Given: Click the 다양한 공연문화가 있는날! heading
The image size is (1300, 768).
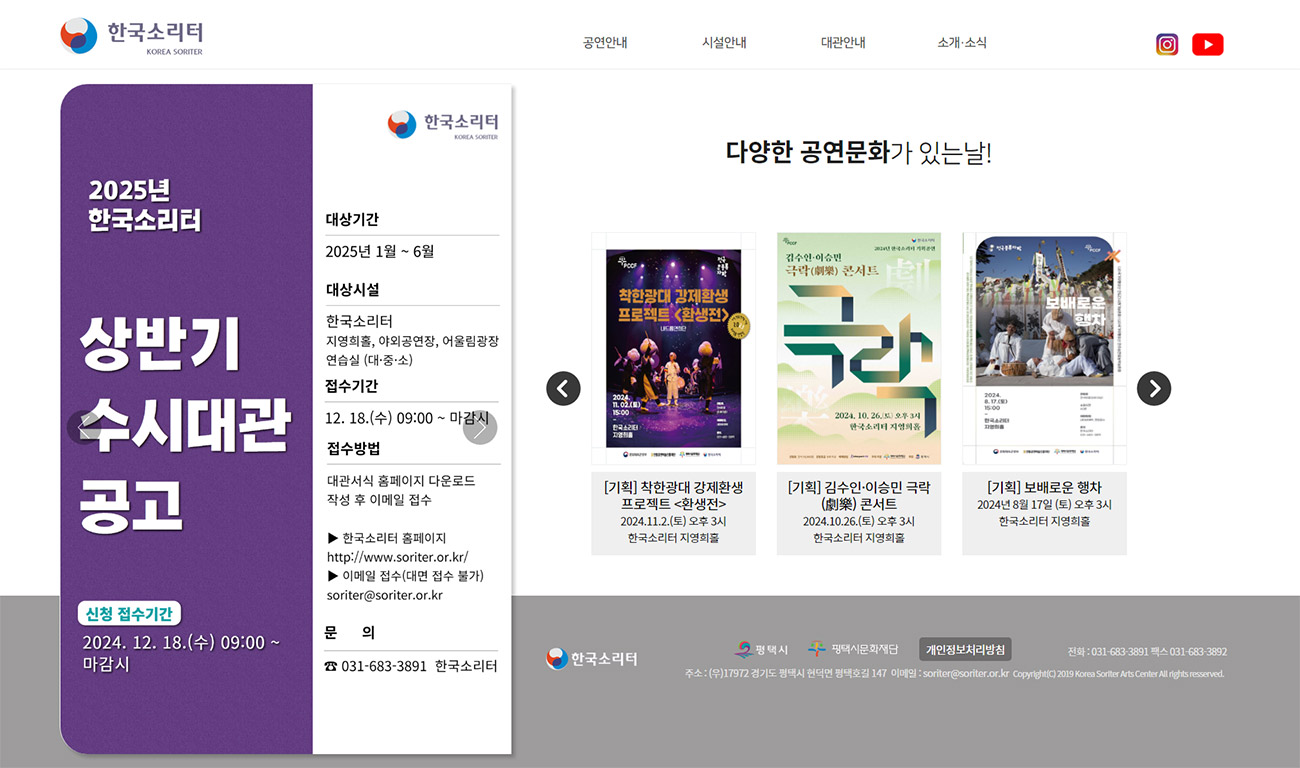Looking at the screenshot, I should 858,153.
